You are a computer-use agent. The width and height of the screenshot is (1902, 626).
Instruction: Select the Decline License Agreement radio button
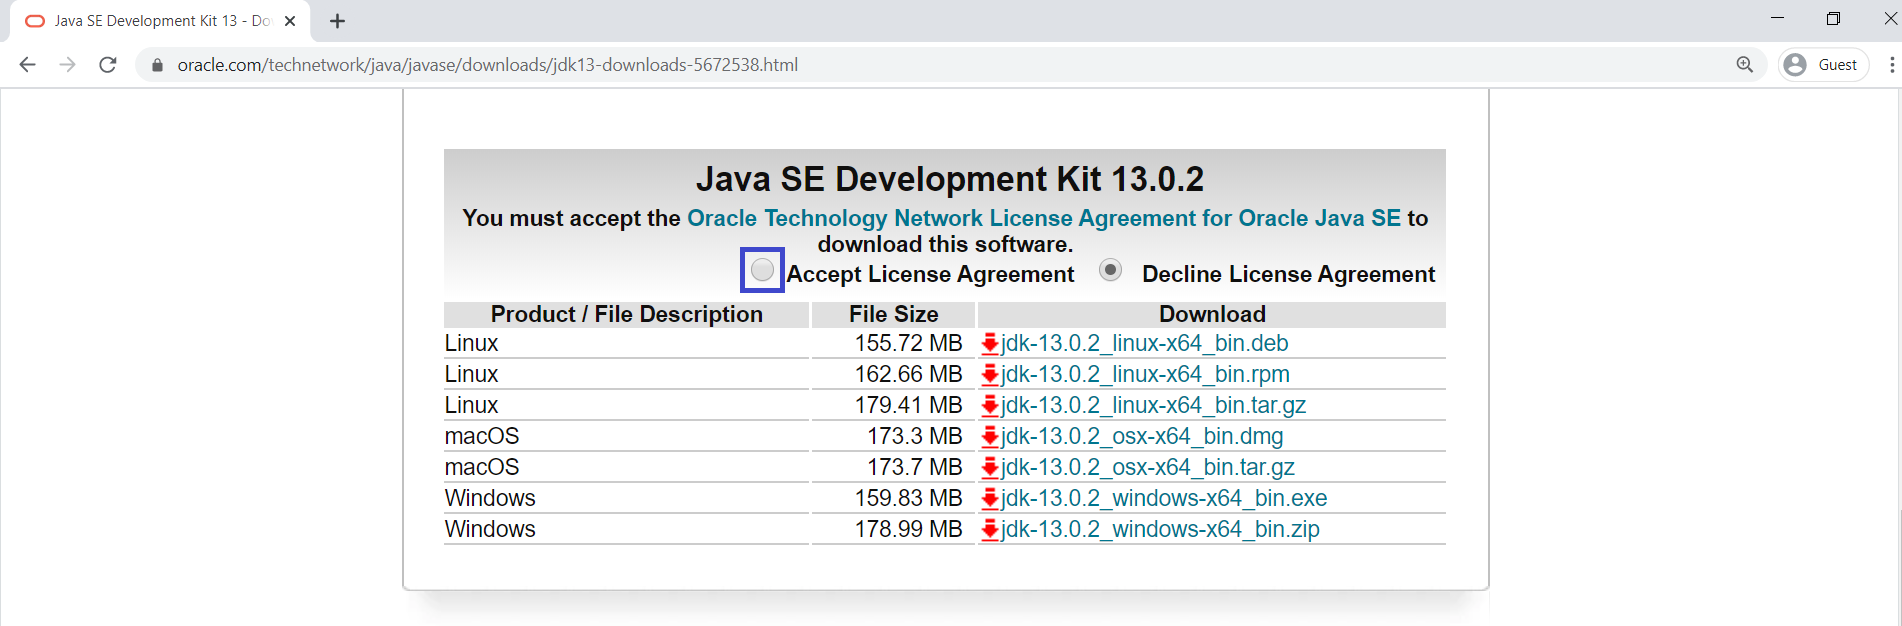[x=1110, y=270]
